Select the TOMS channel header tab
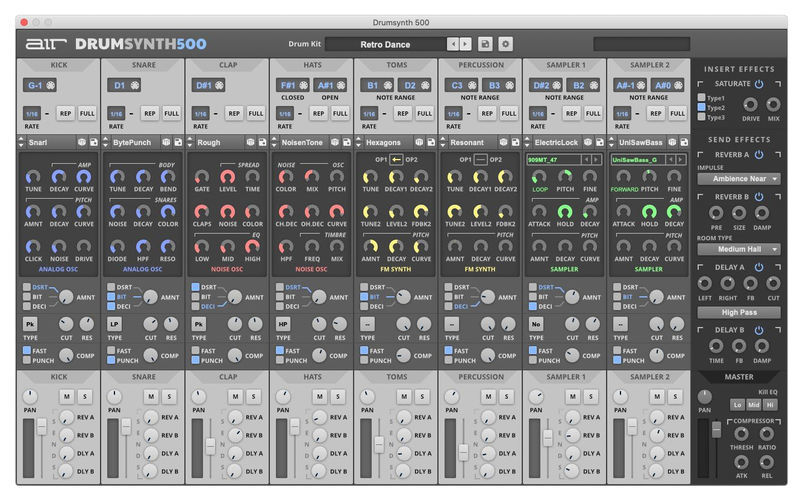Screen dimensions: 800x501 tap(396, 65)
